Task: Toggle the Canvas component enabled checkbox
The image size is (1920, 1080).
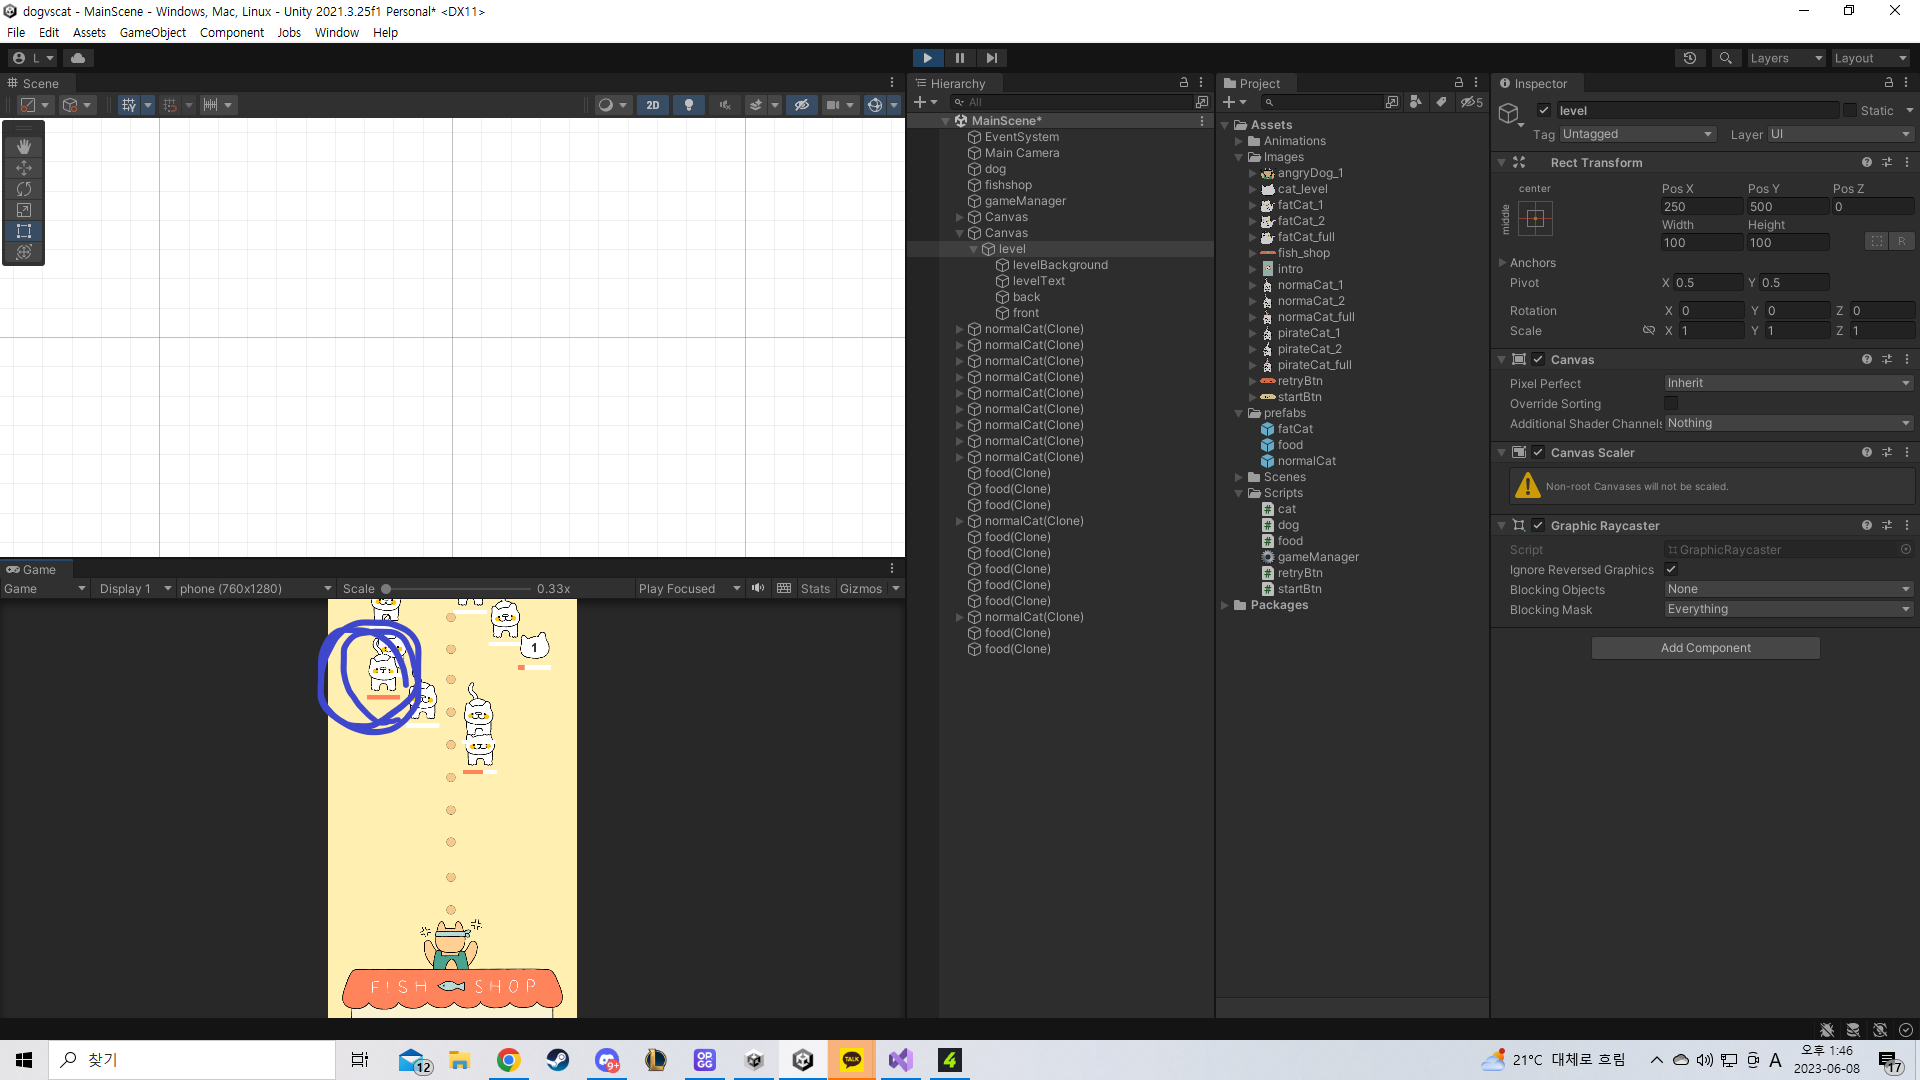Action: coord(1538,360)
